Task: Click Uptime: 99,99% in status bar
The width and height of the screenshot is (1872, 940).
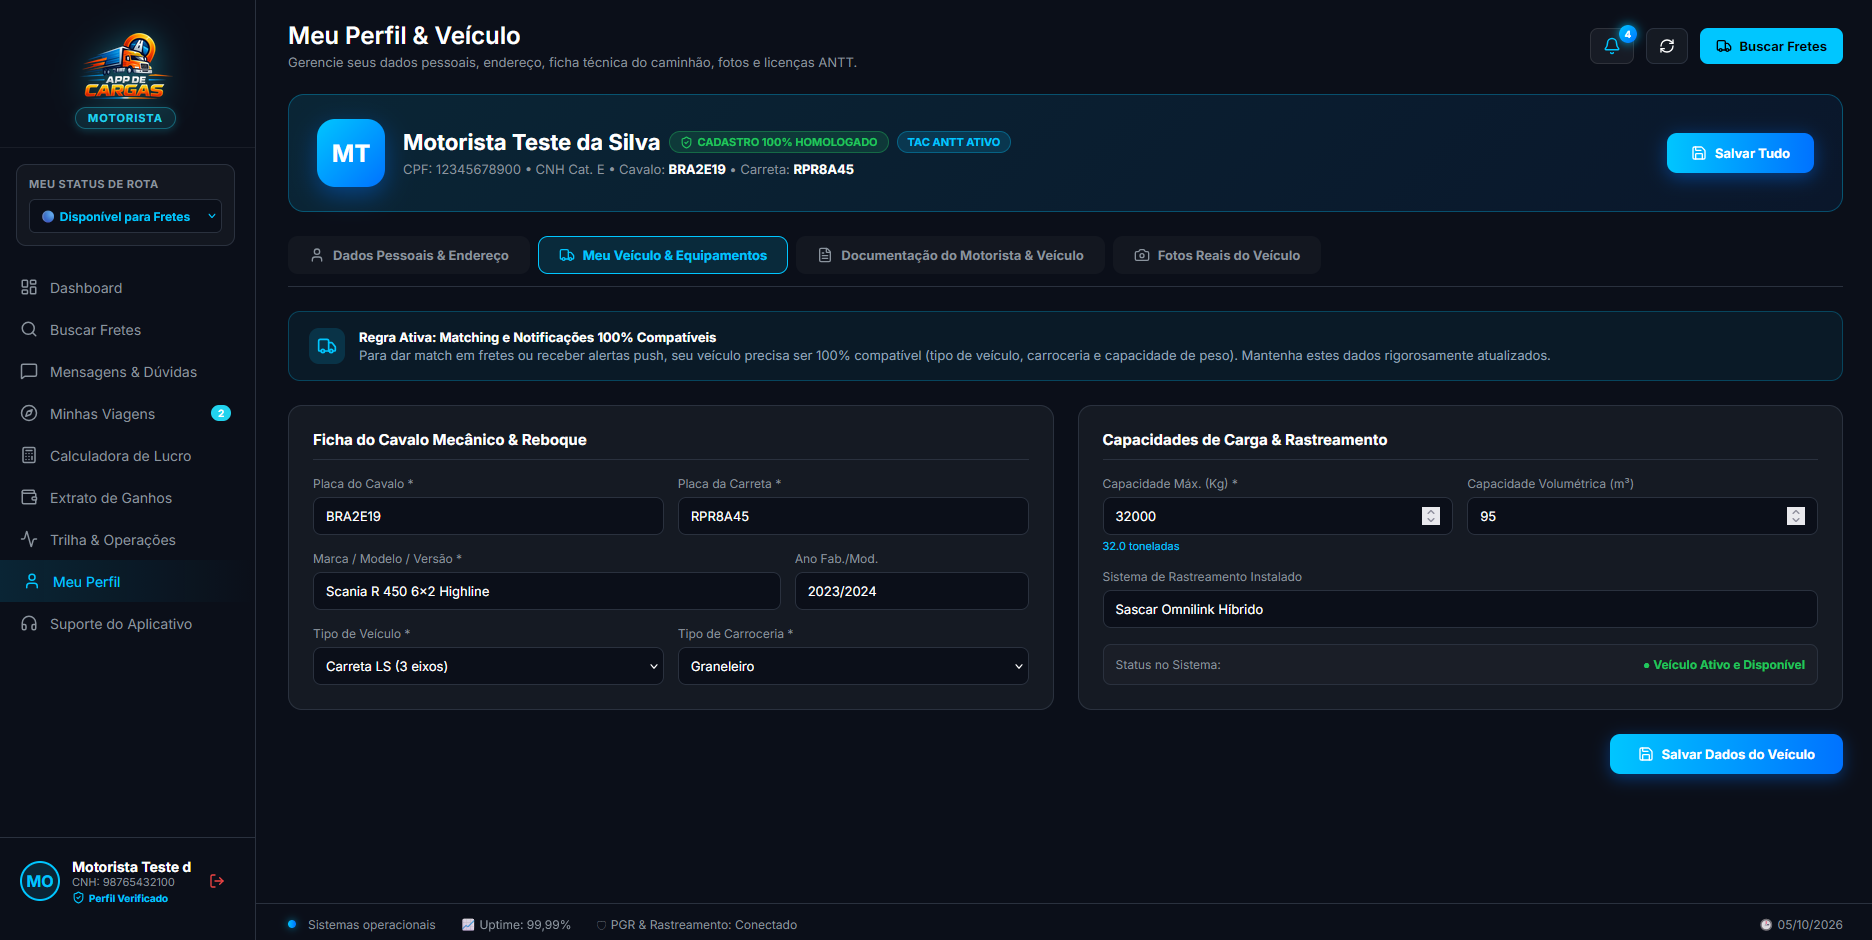Action: pyautogui.click(x=516, y=925)
